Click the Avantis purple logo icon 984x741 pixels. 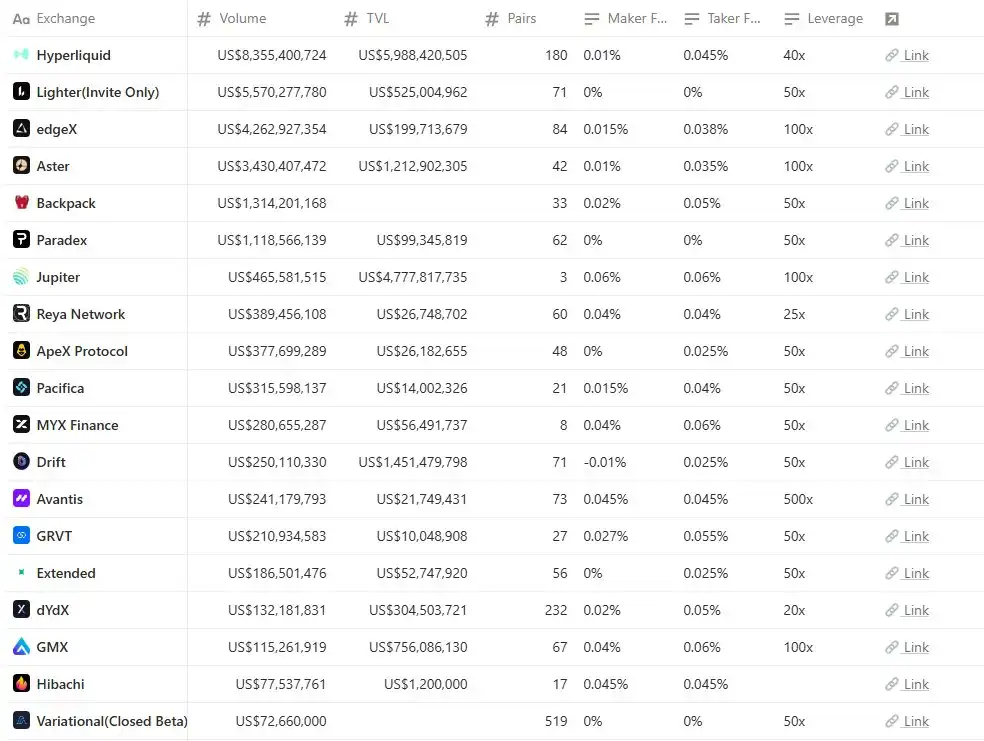coord(21,499)
